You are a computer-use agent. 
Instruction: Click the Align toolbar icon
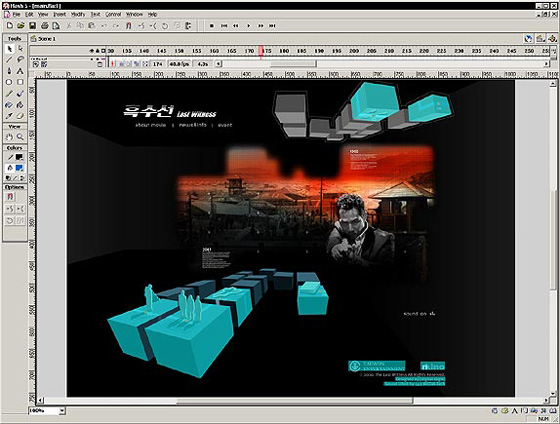(x=188, y=26)
